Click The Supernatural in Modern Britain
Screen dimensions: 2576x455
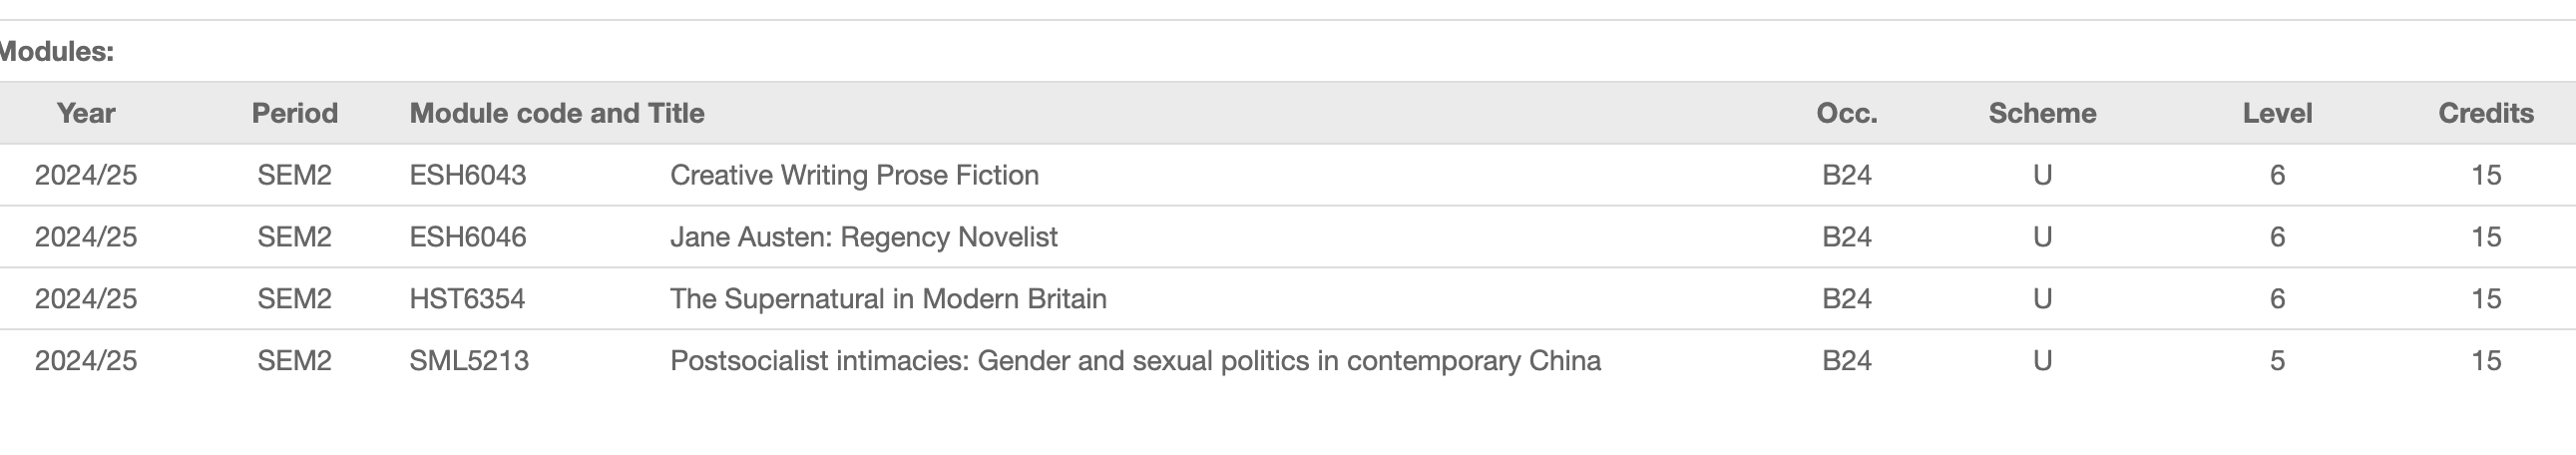[x=888, y=299]
